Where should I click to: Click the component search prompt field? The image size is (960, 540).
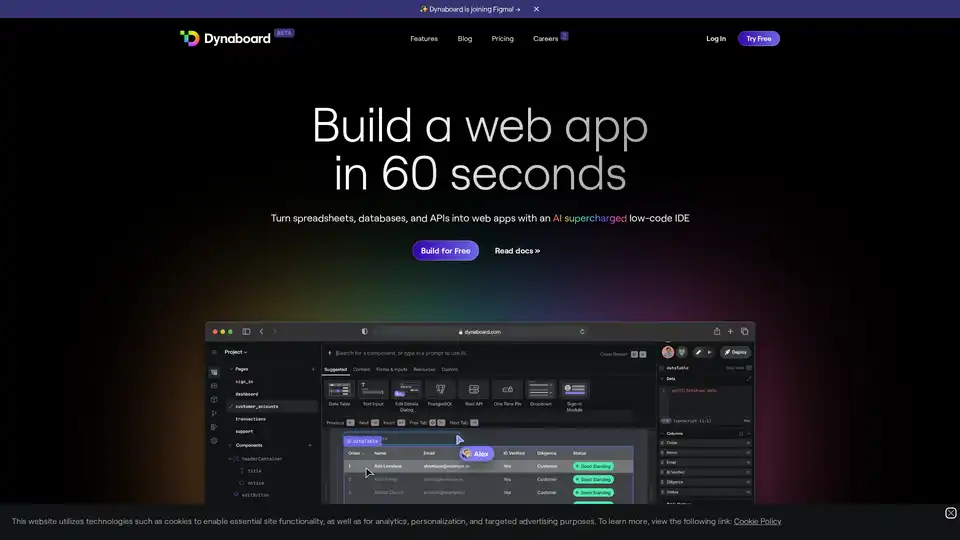click(460, 353)
